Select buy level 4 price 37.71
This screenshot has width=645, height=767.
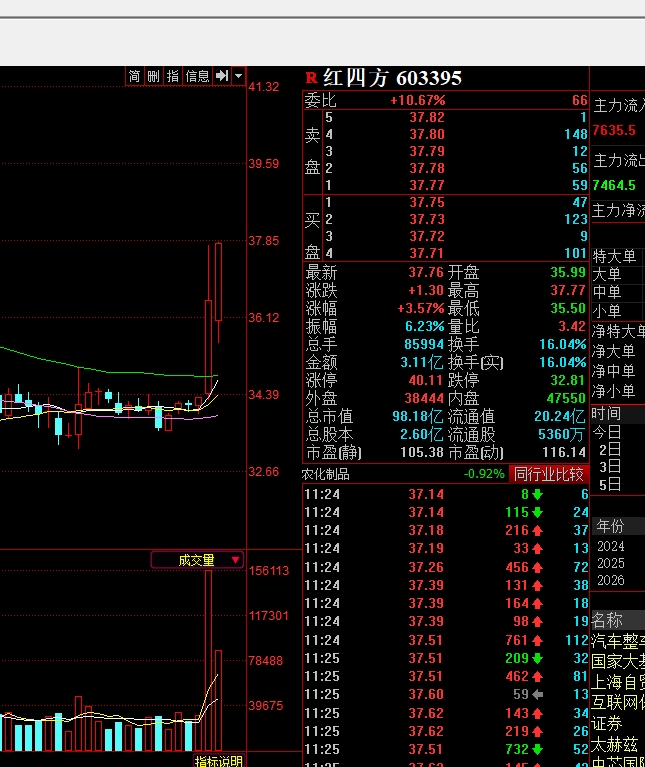[427, 253]
